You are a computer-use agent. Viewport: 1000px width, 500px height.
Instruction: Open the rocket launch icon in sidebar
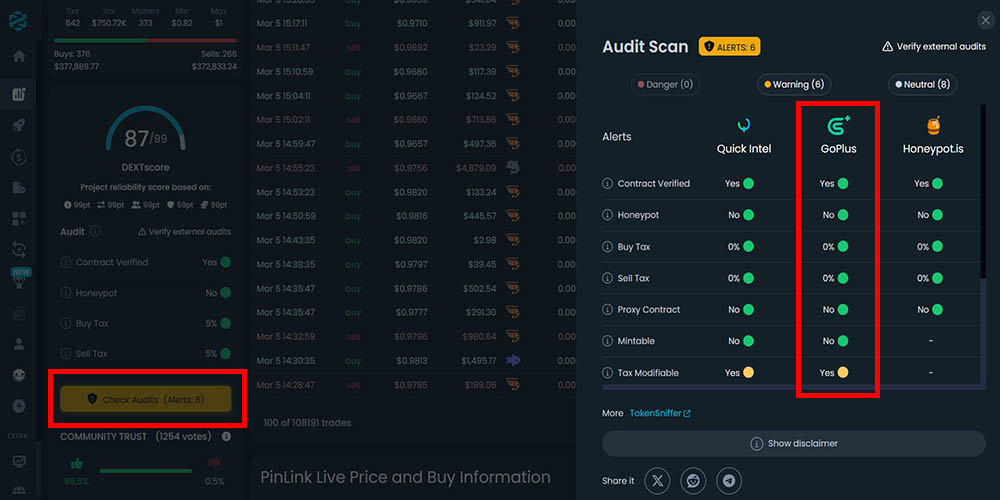[x=19, y=125]
